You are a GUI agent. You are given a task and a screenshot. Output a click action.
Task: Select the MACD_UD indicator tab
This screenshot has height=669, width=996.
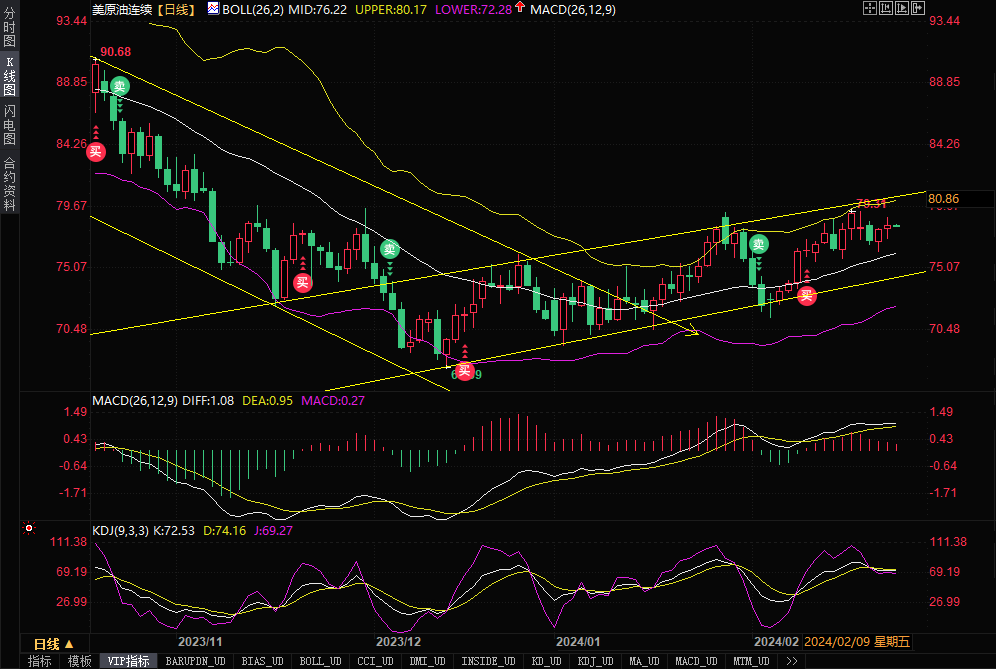click(695, 661)
